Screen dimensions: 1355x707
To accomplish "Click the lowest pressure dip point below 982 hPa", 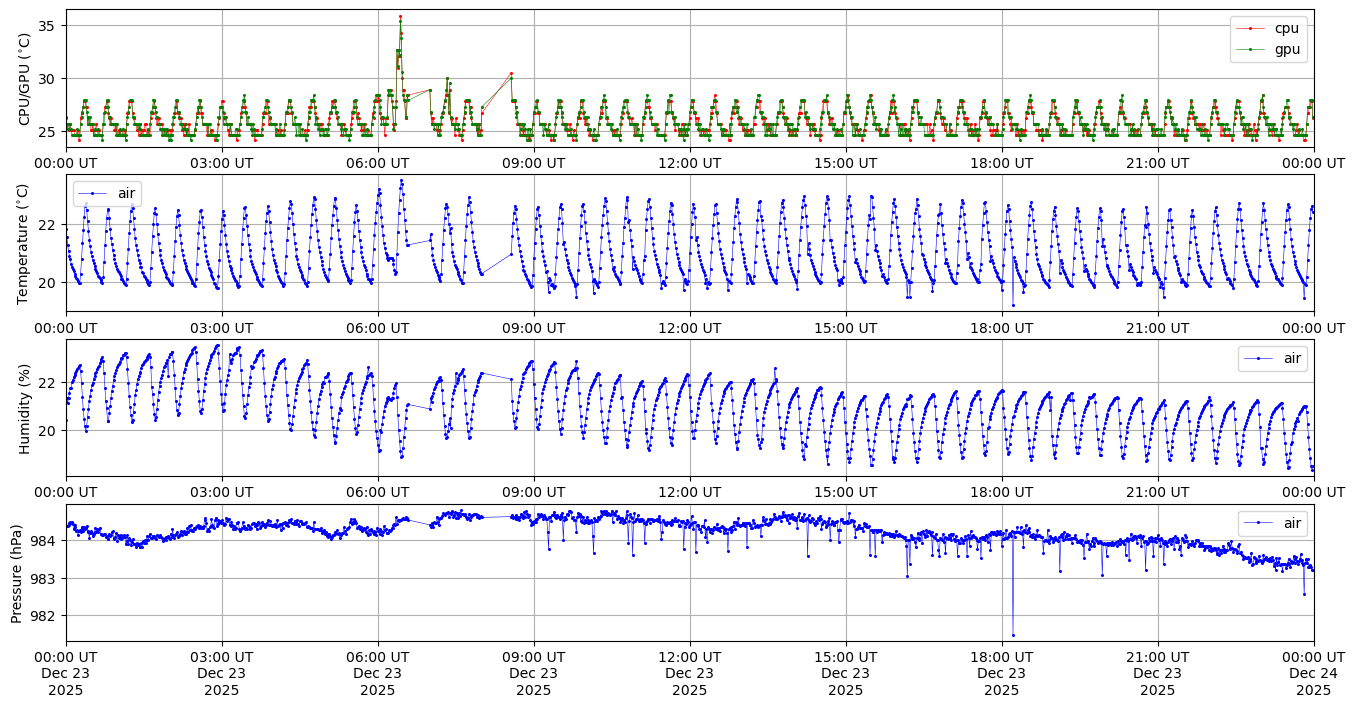I will pyautogui.click(x=1012, y=635).
